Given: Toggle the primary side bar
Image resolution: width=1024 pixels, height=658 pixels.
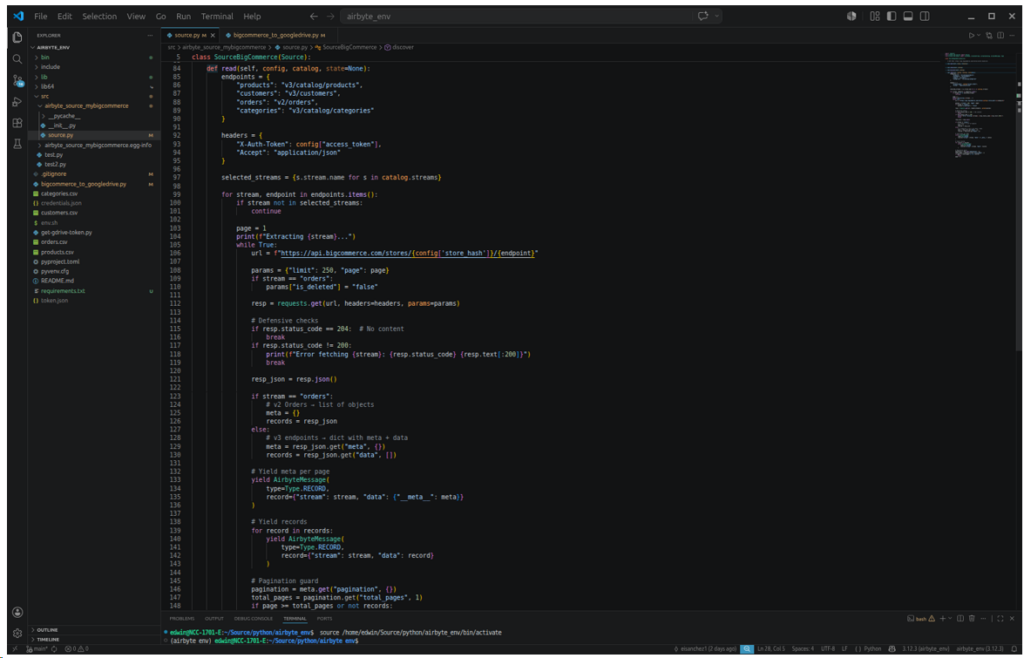Looking at the screenshot, I should [x=891, y=16].
